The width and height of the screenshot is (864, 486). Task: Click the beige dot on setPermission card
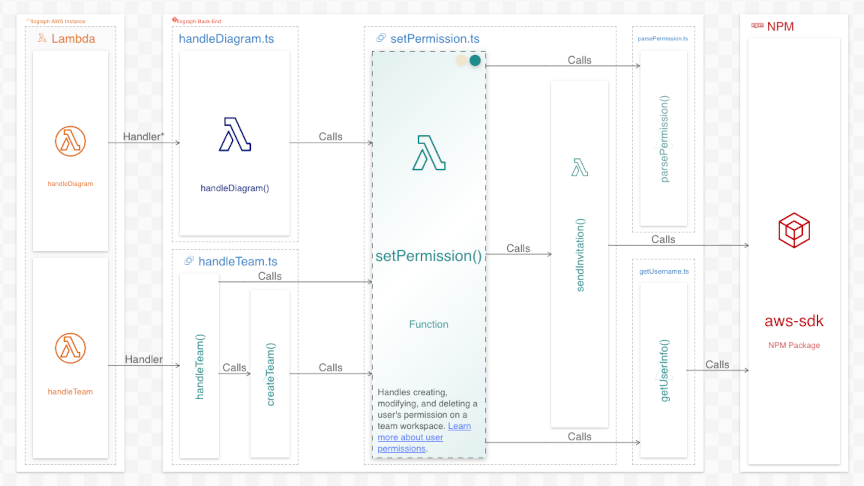[462, 60]
